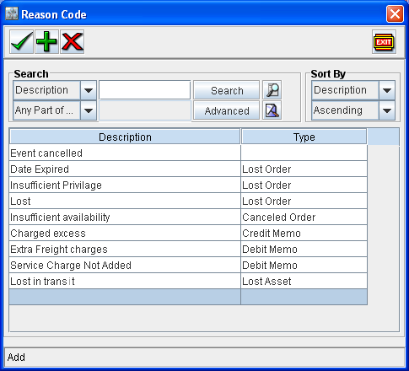Click the disabled second search field

(145, 110)
